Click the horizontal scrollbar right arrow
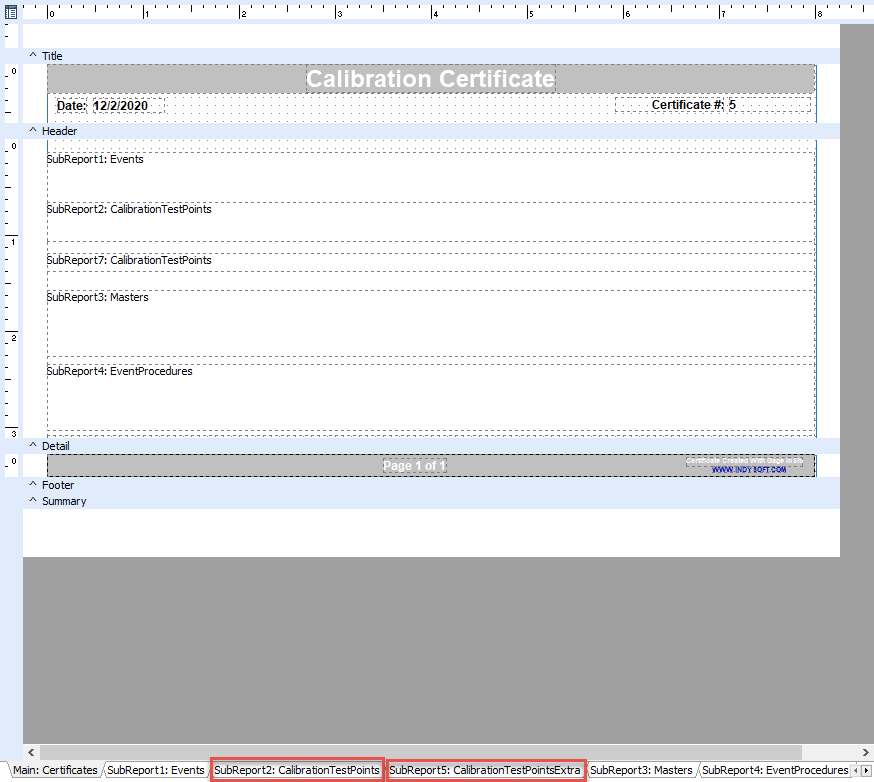 tap(863, 751)
